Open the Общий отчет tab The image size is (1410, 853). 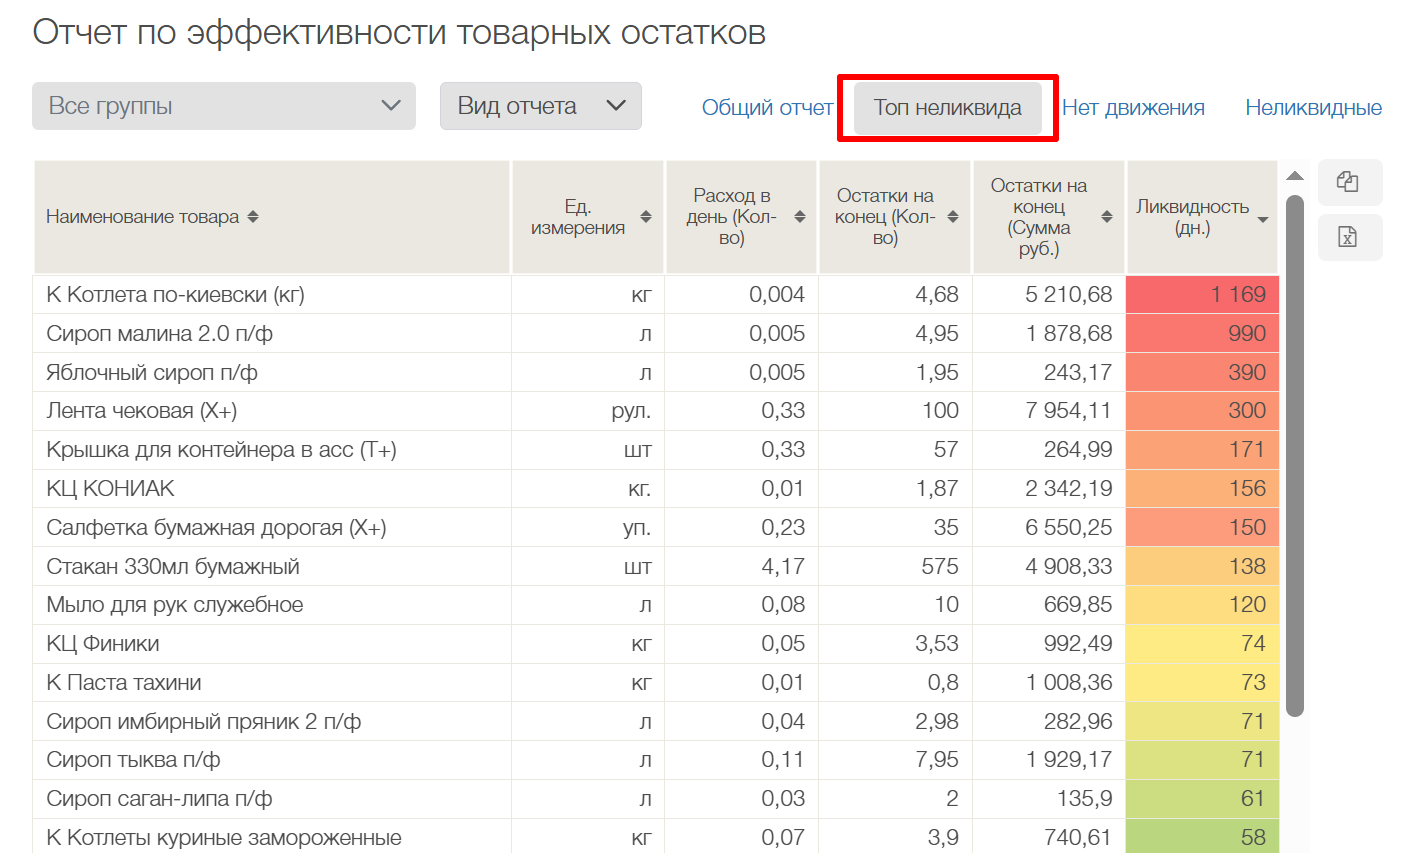(x=767, y=108)
